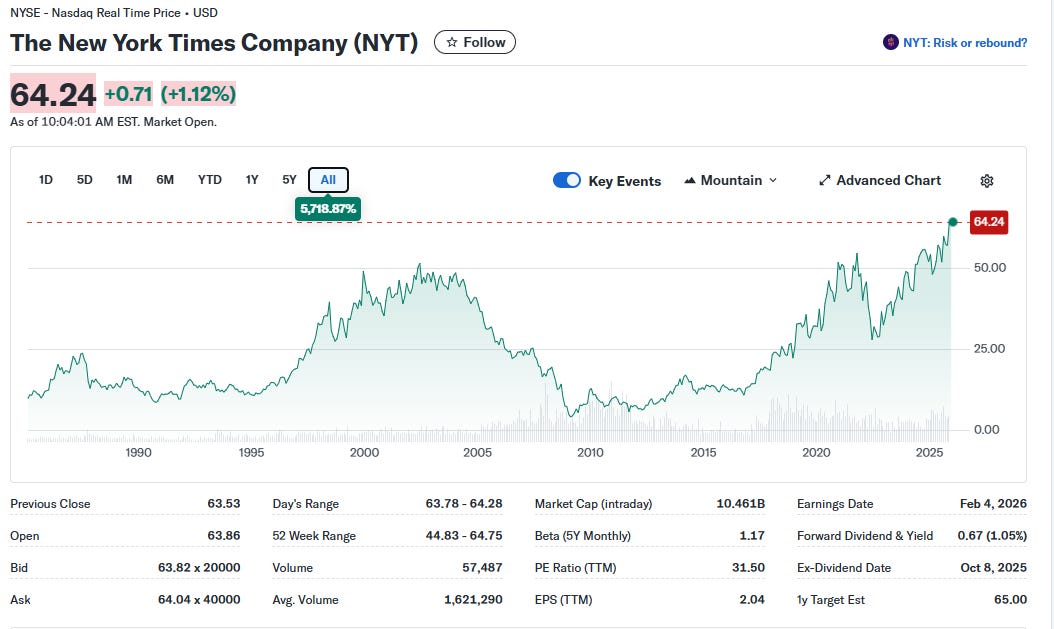Click the EPS (TTM) value 2.04
The image size is (1054, 629).
752,599
